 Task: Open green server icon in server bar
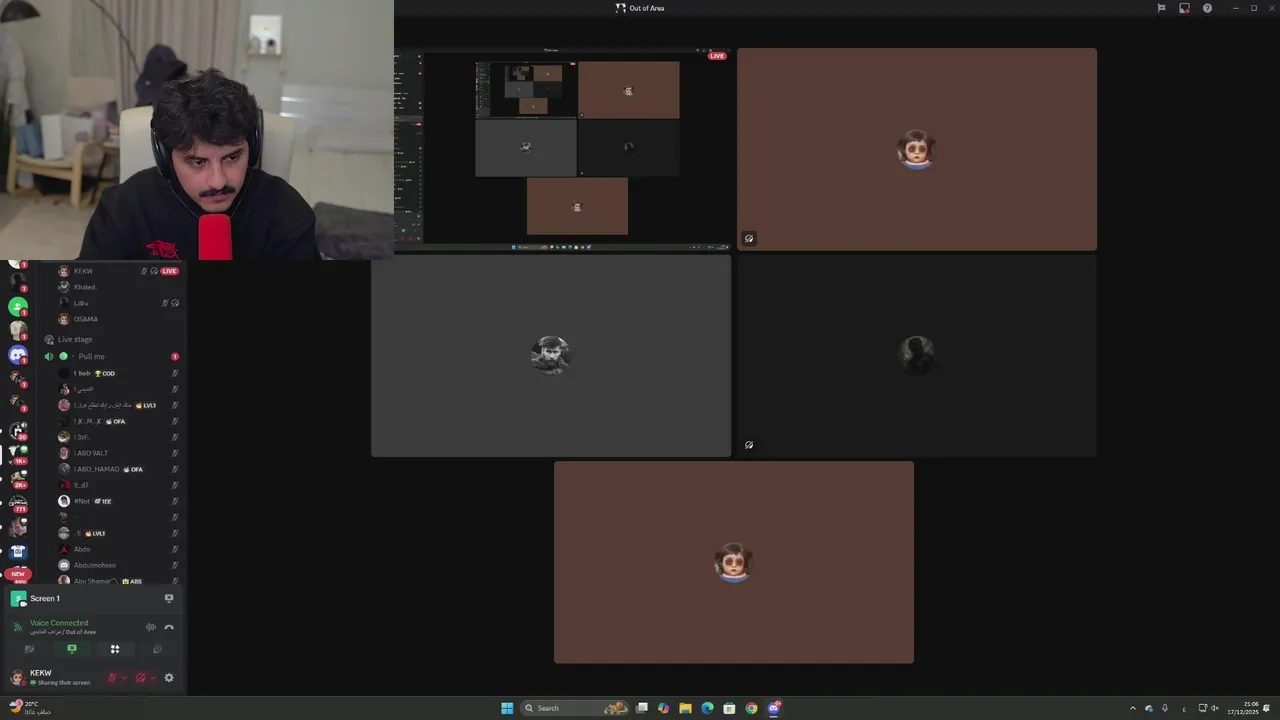click(x=18, y=307)
